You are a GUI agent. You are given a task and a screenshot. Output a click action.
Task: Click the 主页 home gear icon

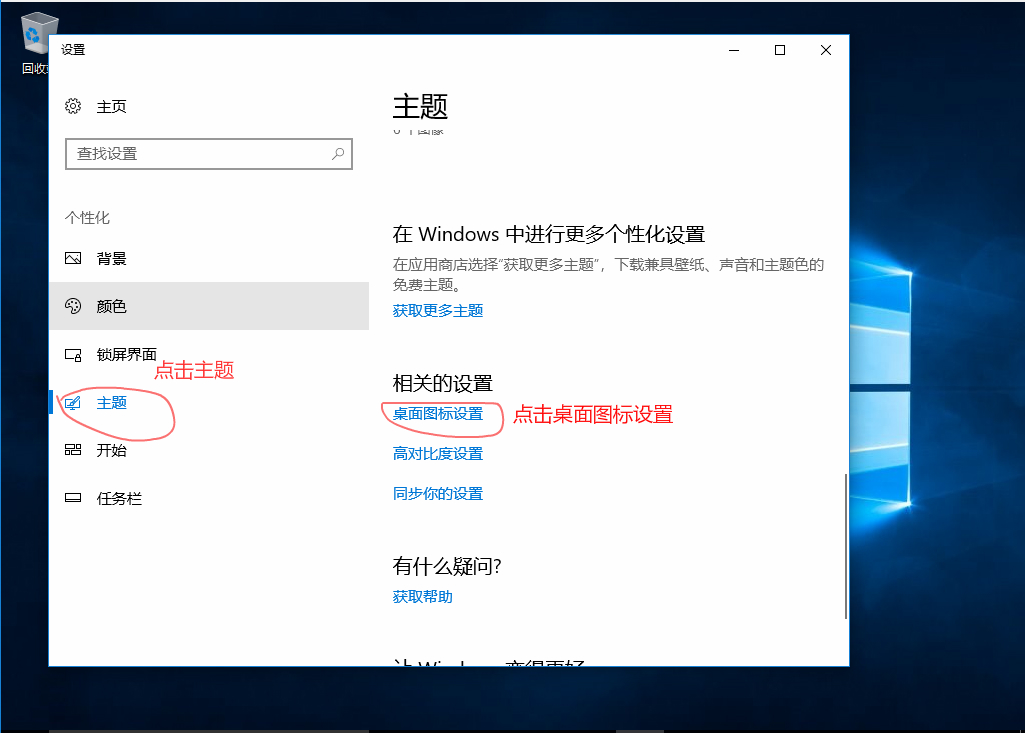point(74,106)
